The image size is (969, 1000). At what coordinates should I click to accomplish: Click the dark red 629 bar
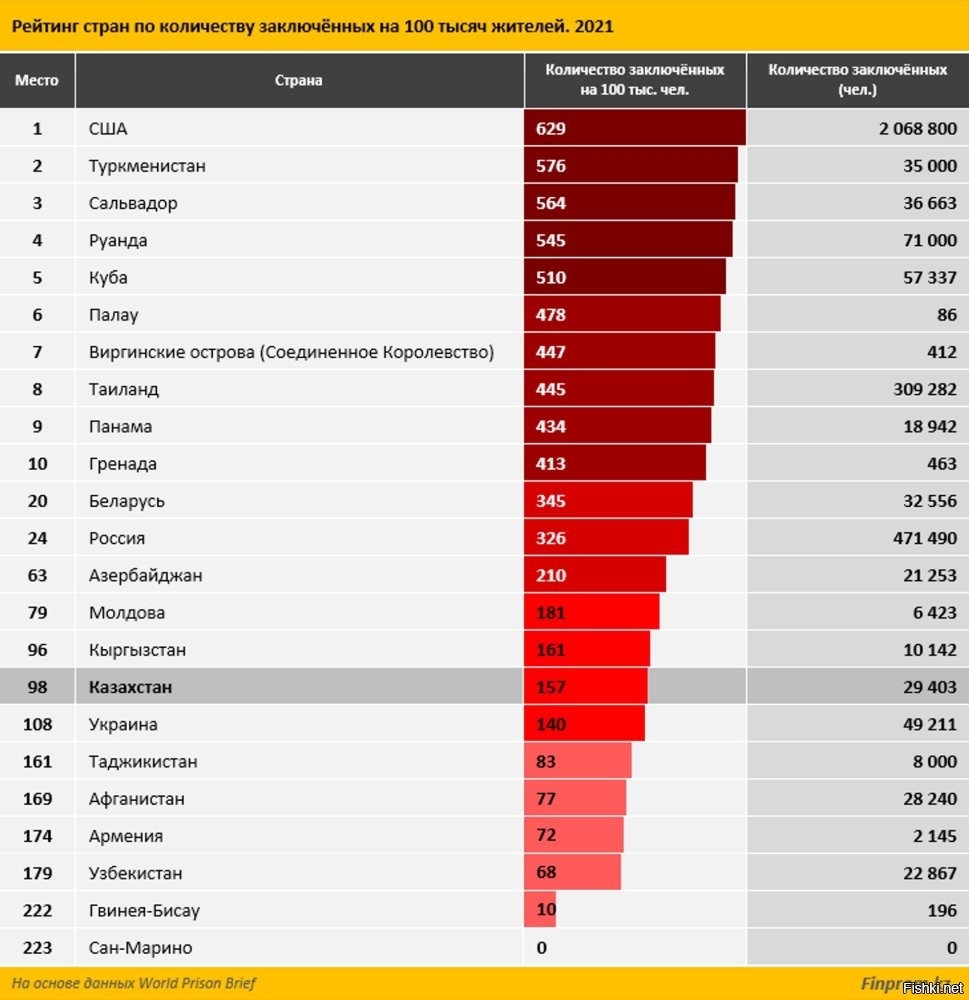(635, 128)
